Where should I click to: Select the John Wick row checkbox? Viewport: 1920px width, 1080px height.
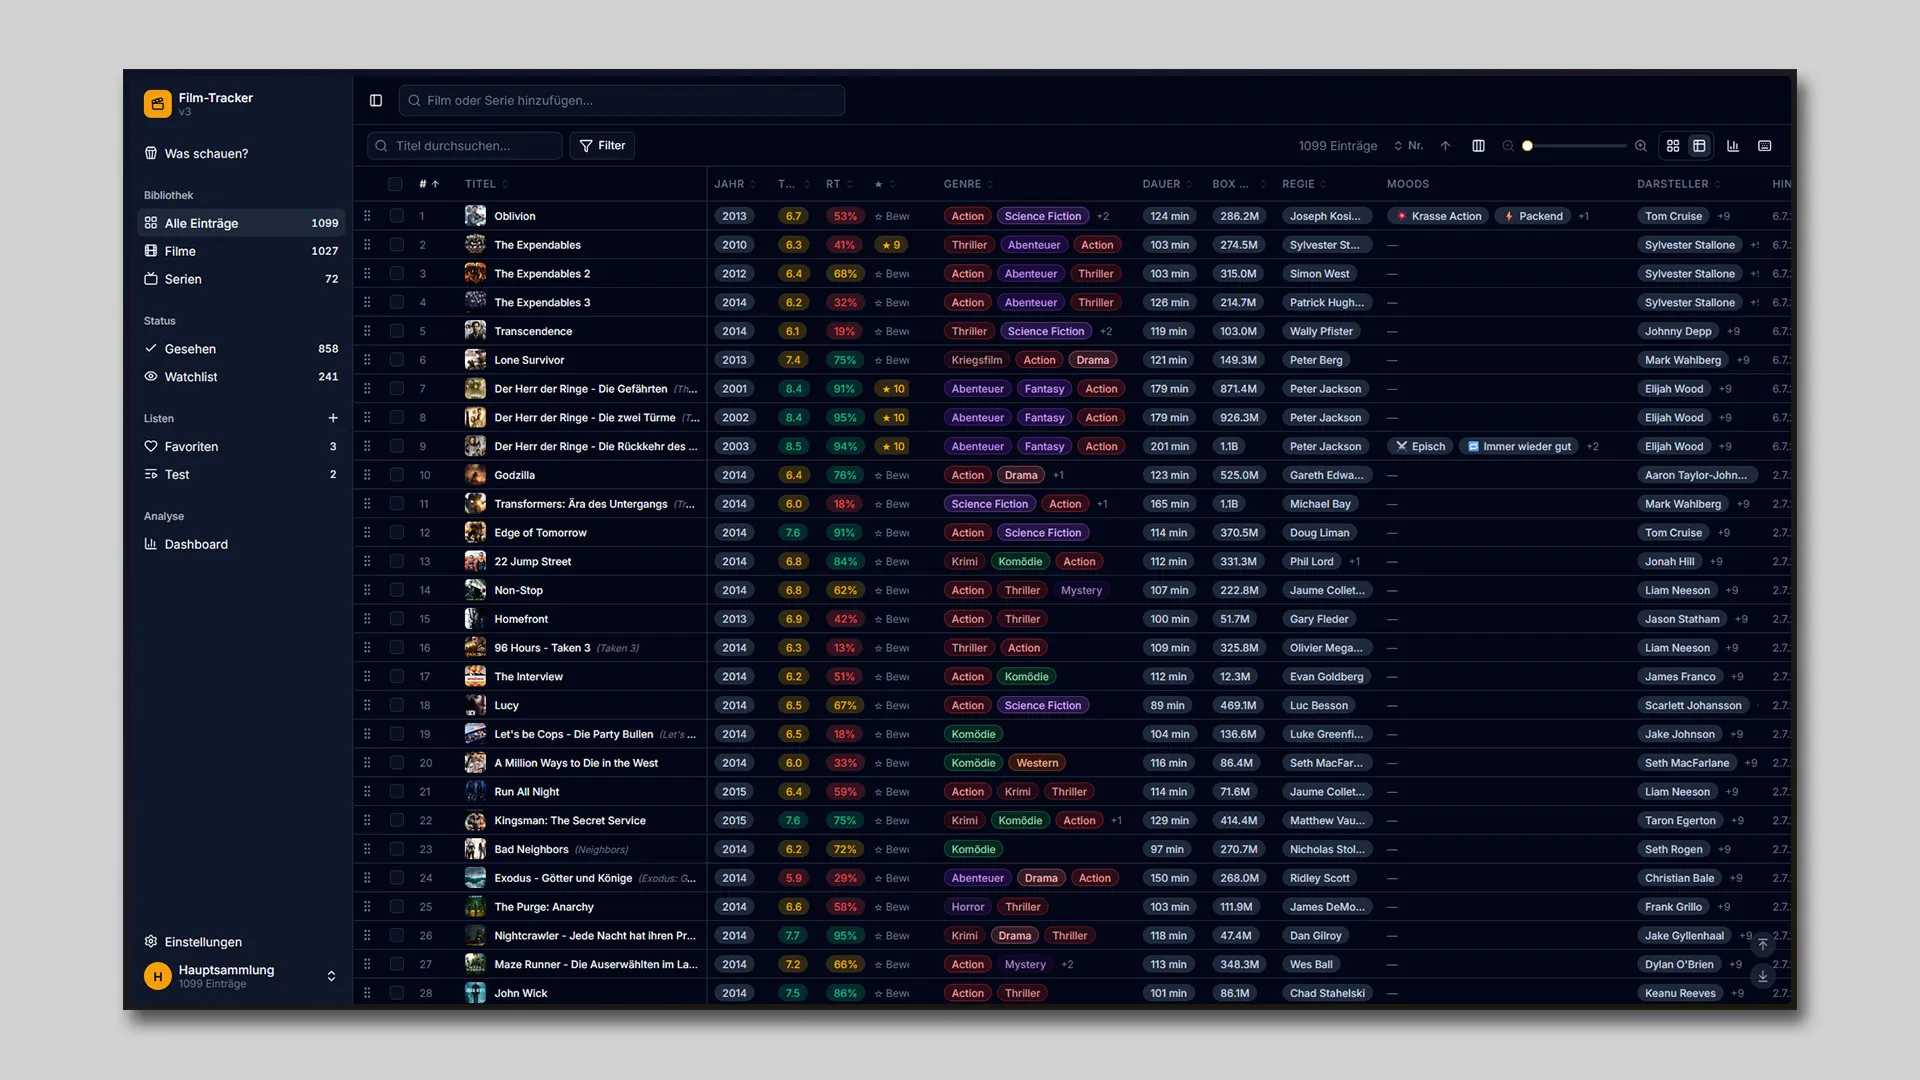pyautogui.click(x=397, y=993)
